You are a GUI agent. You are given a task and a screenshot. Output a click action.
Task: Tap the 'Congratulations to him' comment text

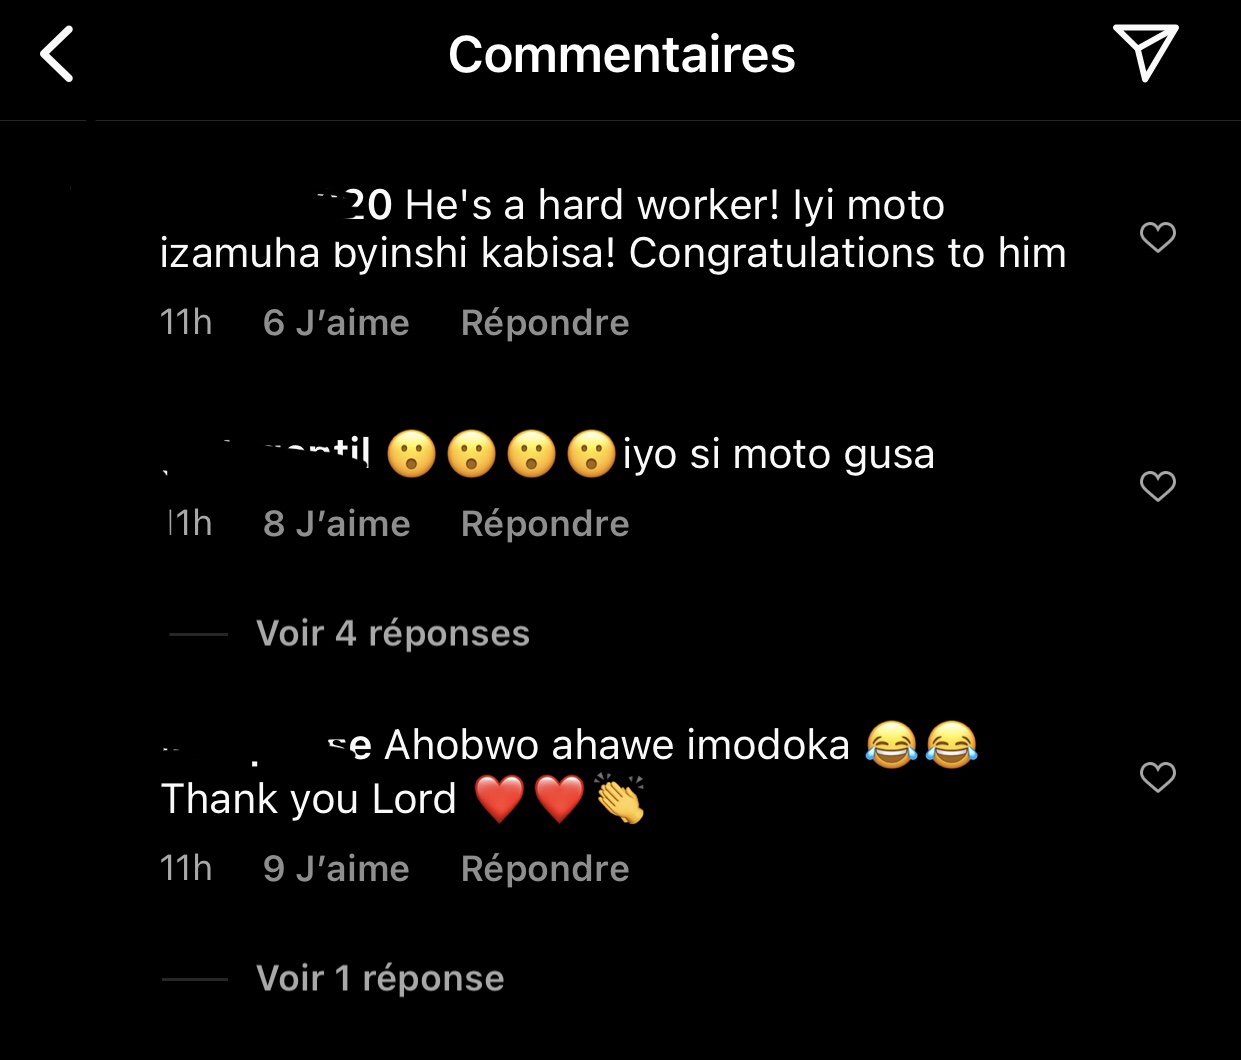[847, 253]
